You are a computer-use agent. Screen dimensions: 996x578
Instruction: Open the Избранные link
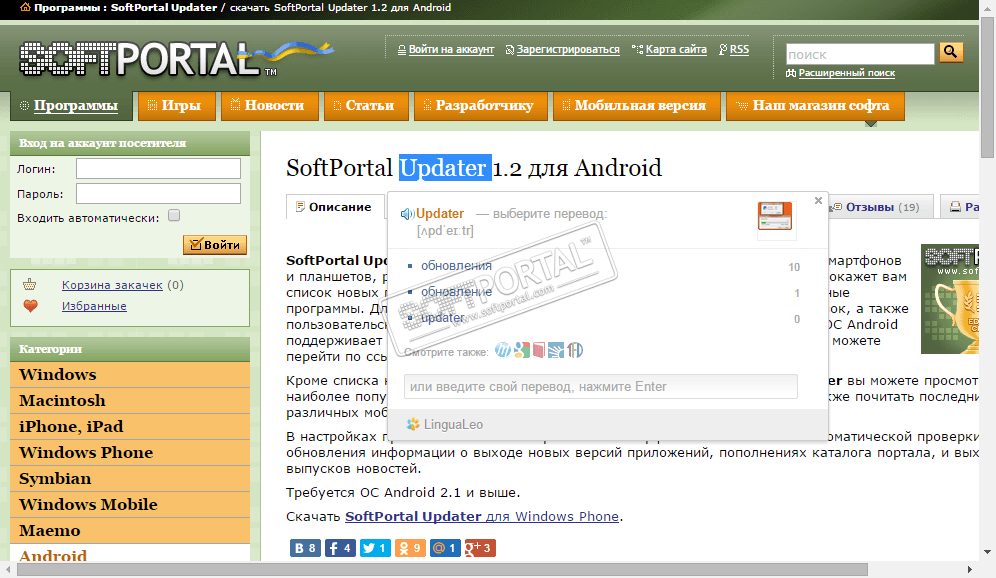click(x=94, y=306)
